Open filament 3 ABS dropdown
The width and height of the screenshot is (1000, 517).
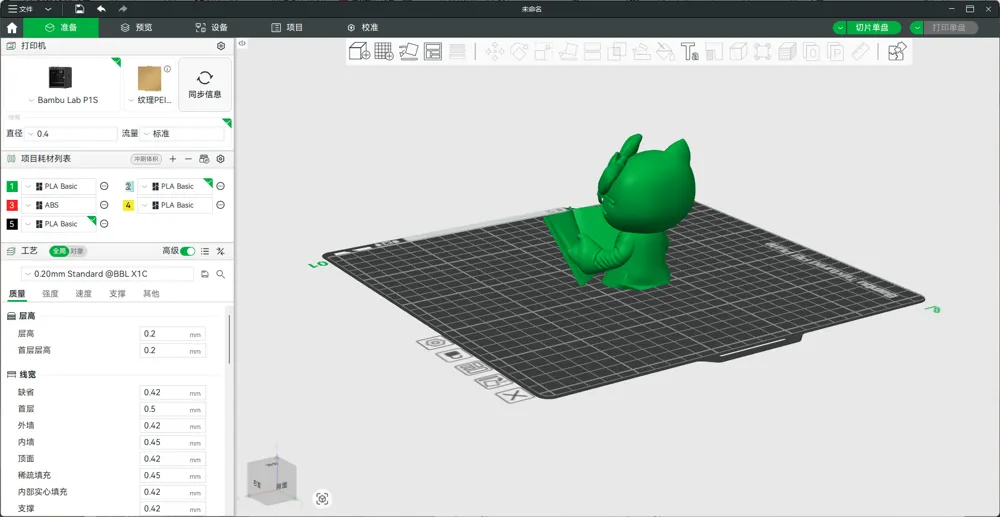(59, 205)
